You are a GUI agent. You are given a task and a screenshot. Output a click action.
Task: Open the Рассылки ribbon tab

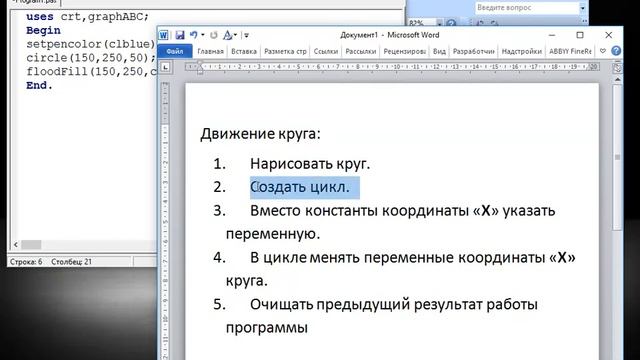point(360,51)
